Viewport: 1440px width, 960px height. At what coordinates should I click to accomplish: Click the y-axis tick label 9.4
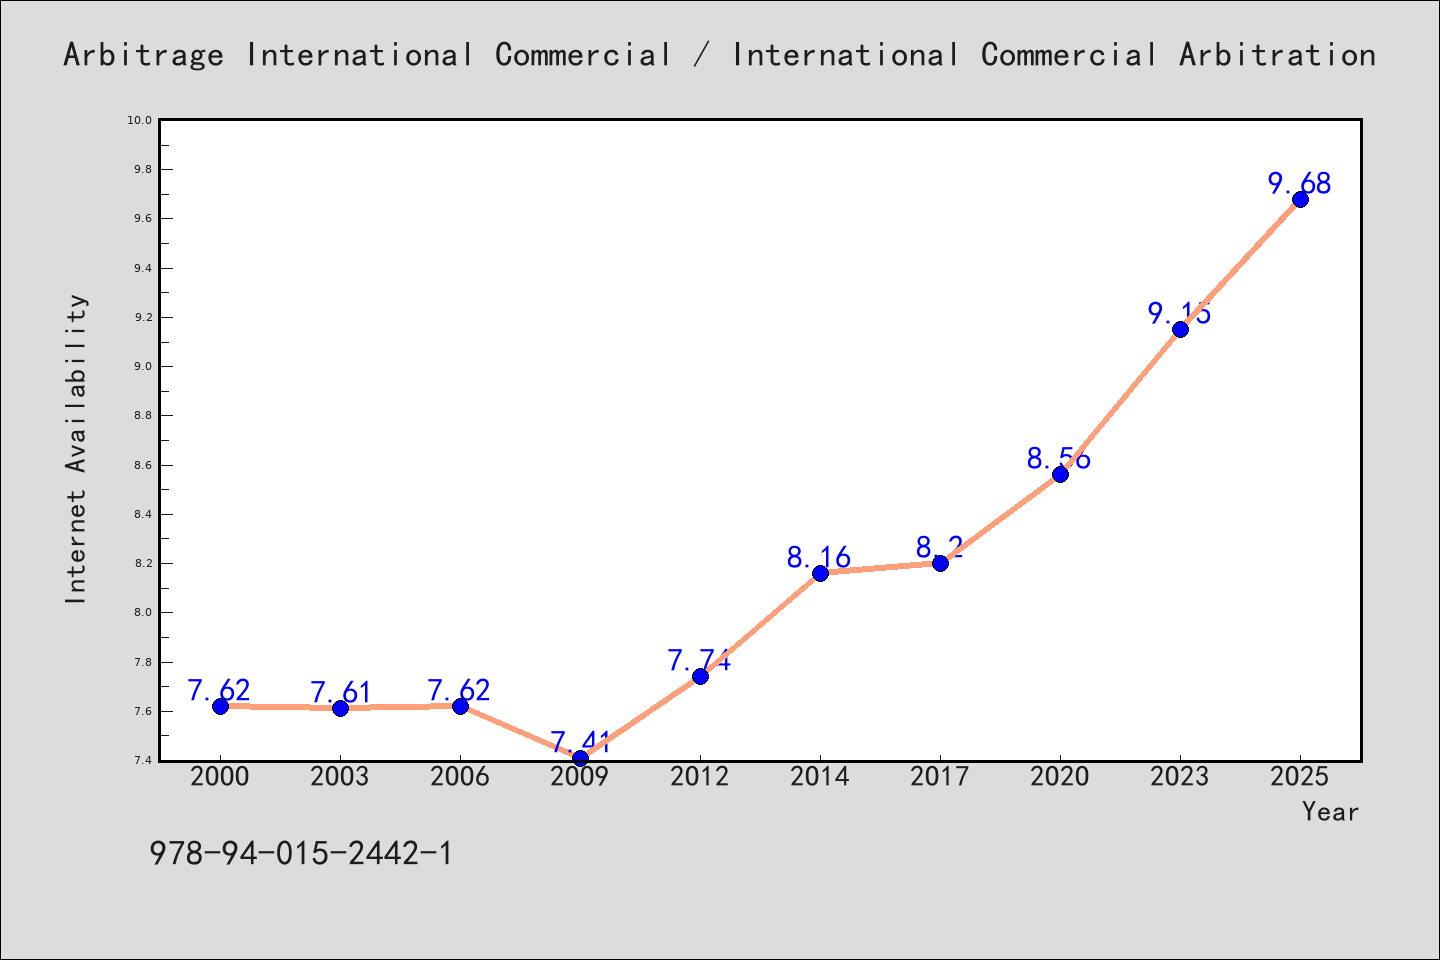[x=143, y=268]
